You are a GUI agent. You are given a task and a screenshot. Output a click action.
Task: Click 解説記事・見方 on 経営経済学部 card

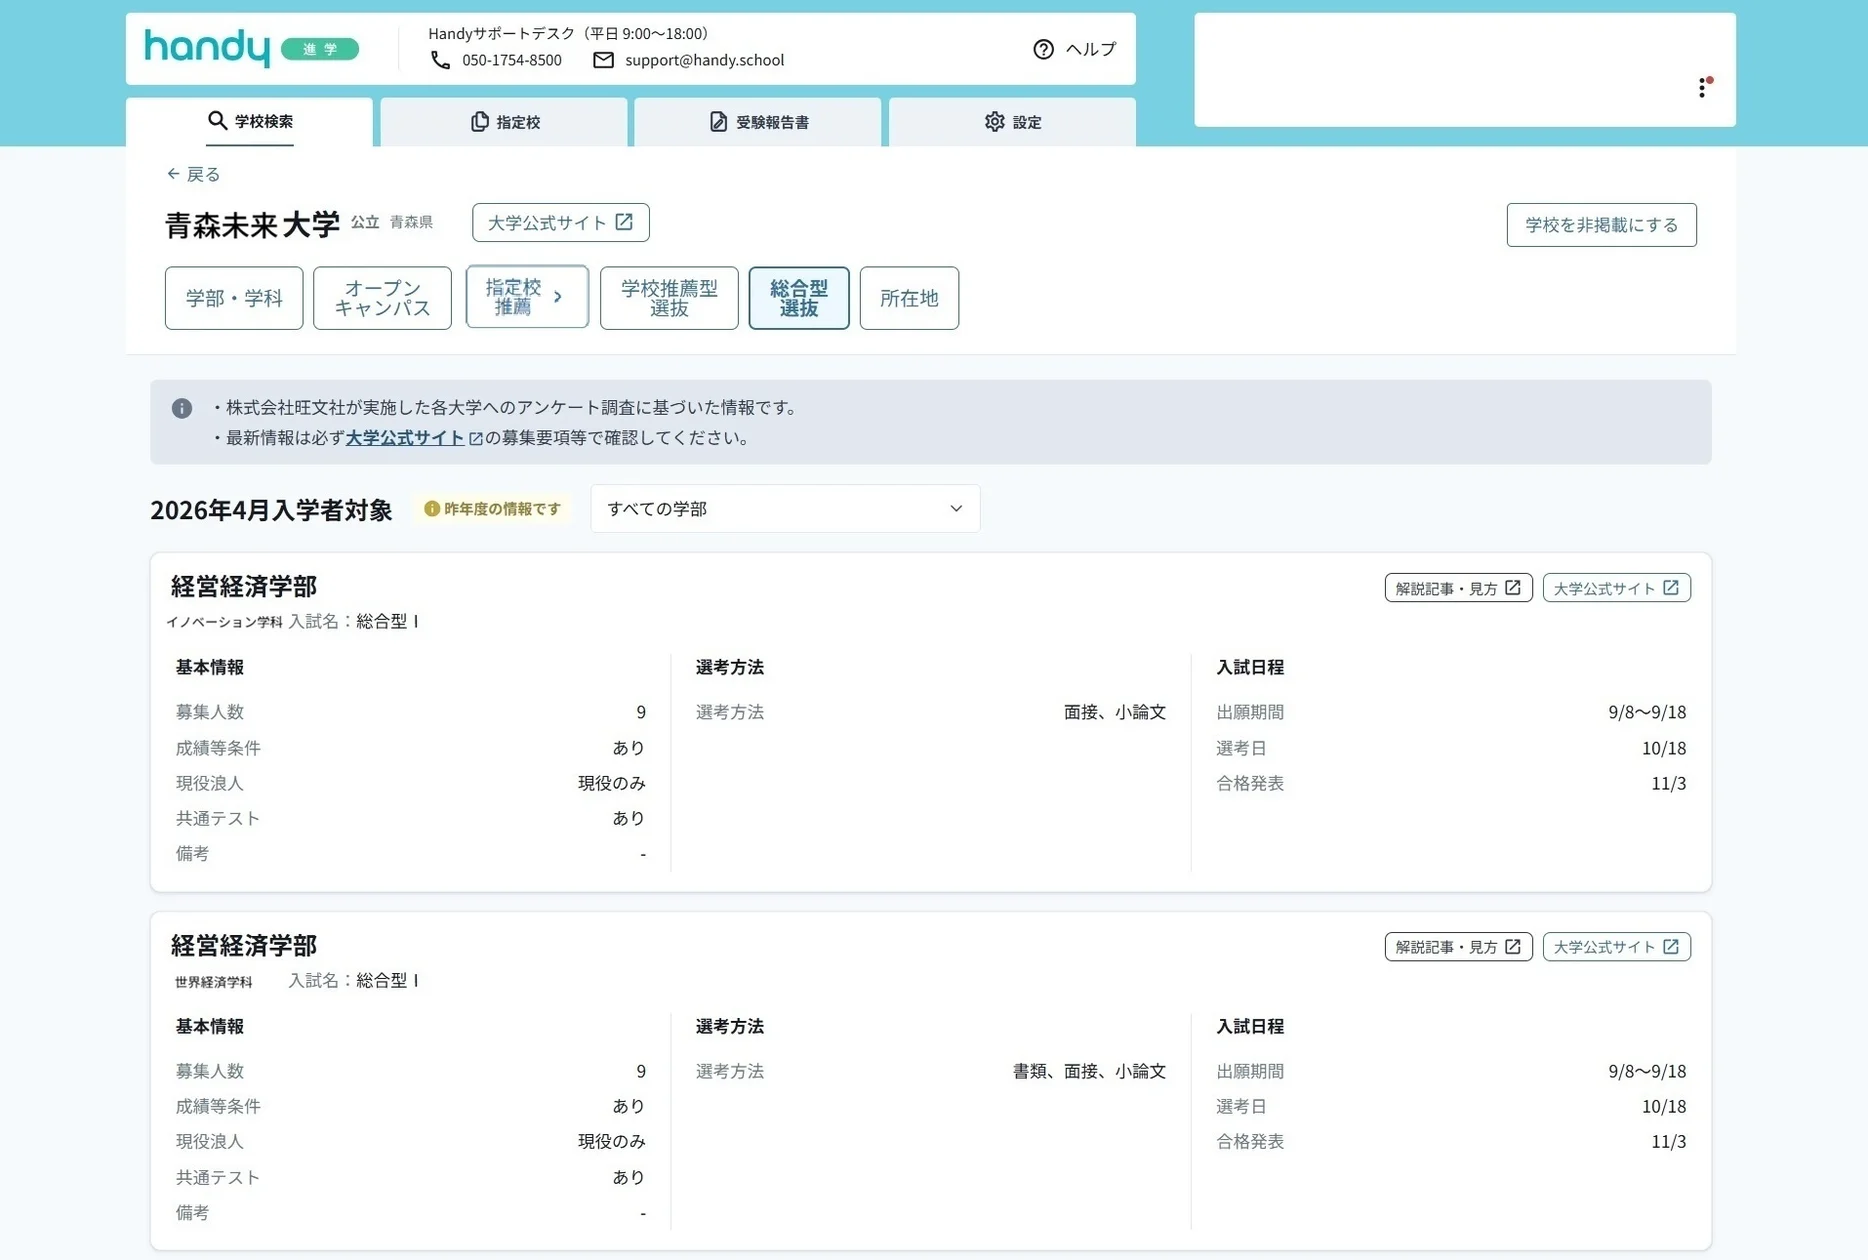1457,587
